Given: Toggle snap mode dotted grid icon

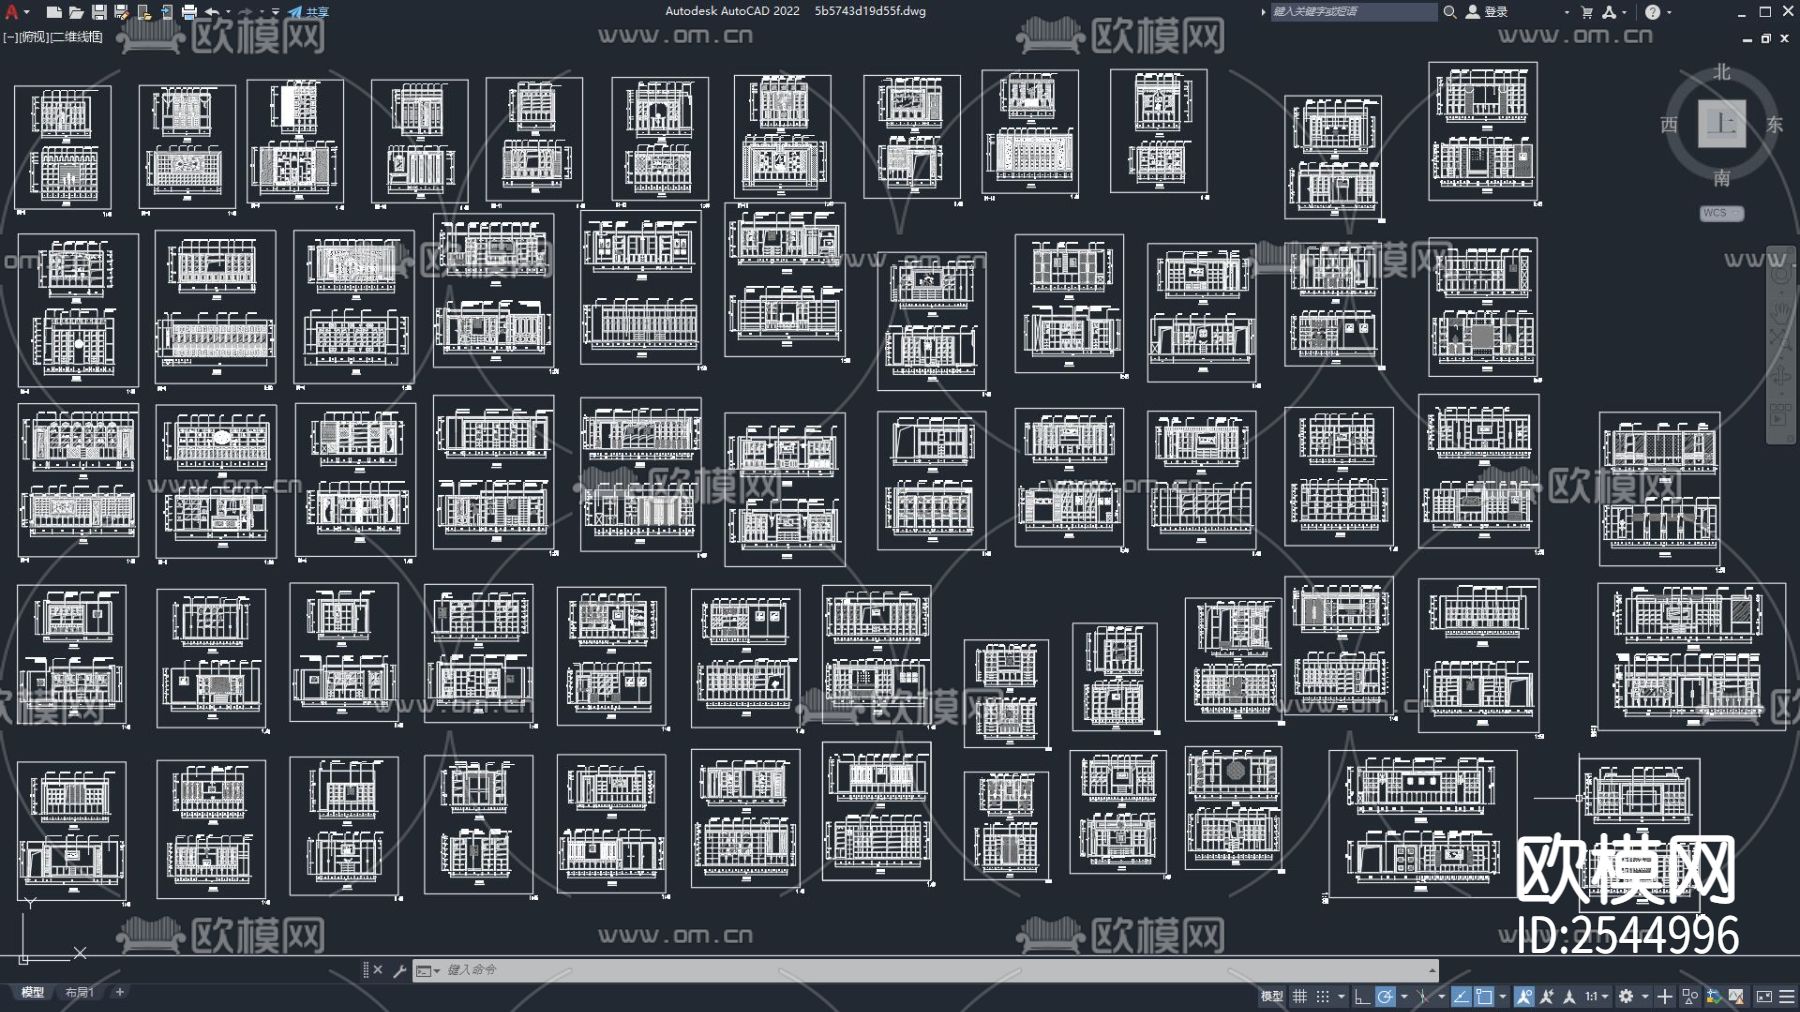Looking at the screenshot, I should (x=1322, y=996).
